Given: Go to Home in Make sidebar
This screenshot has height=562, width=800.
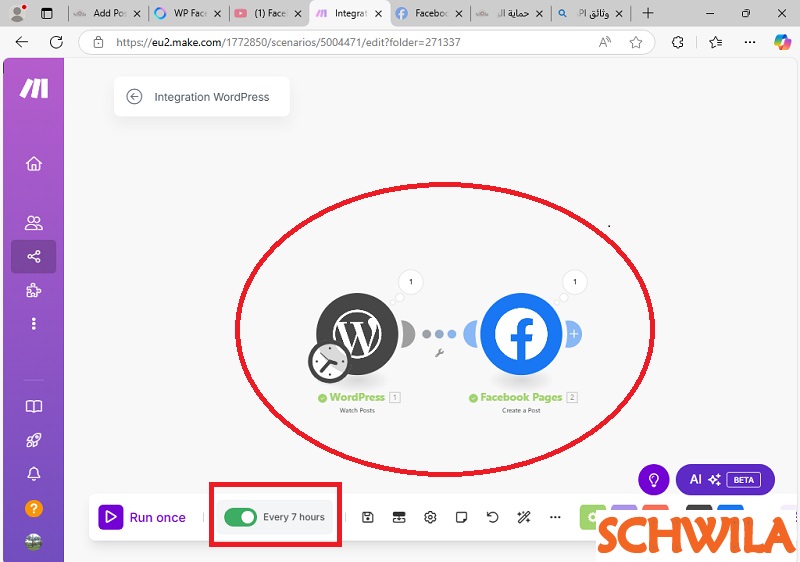Looking at the screenshot, I should [x=34, y=164].
